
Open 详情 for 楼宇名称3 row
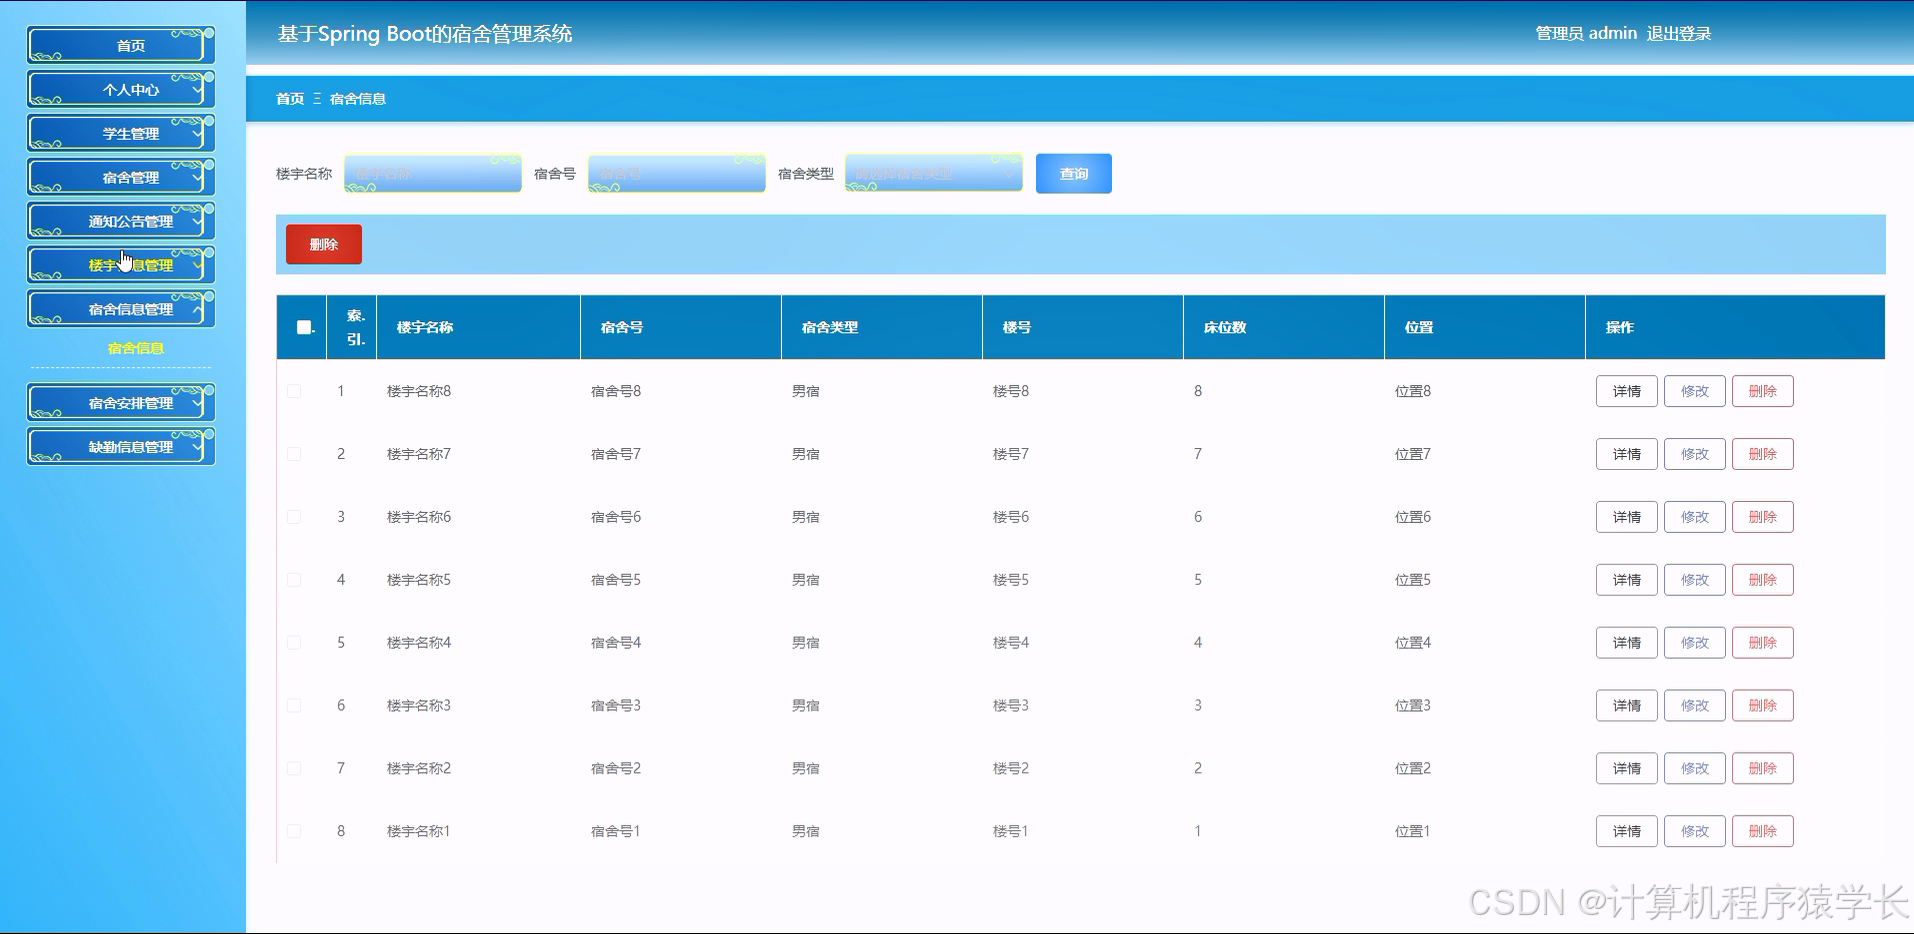click(1627, 706)
